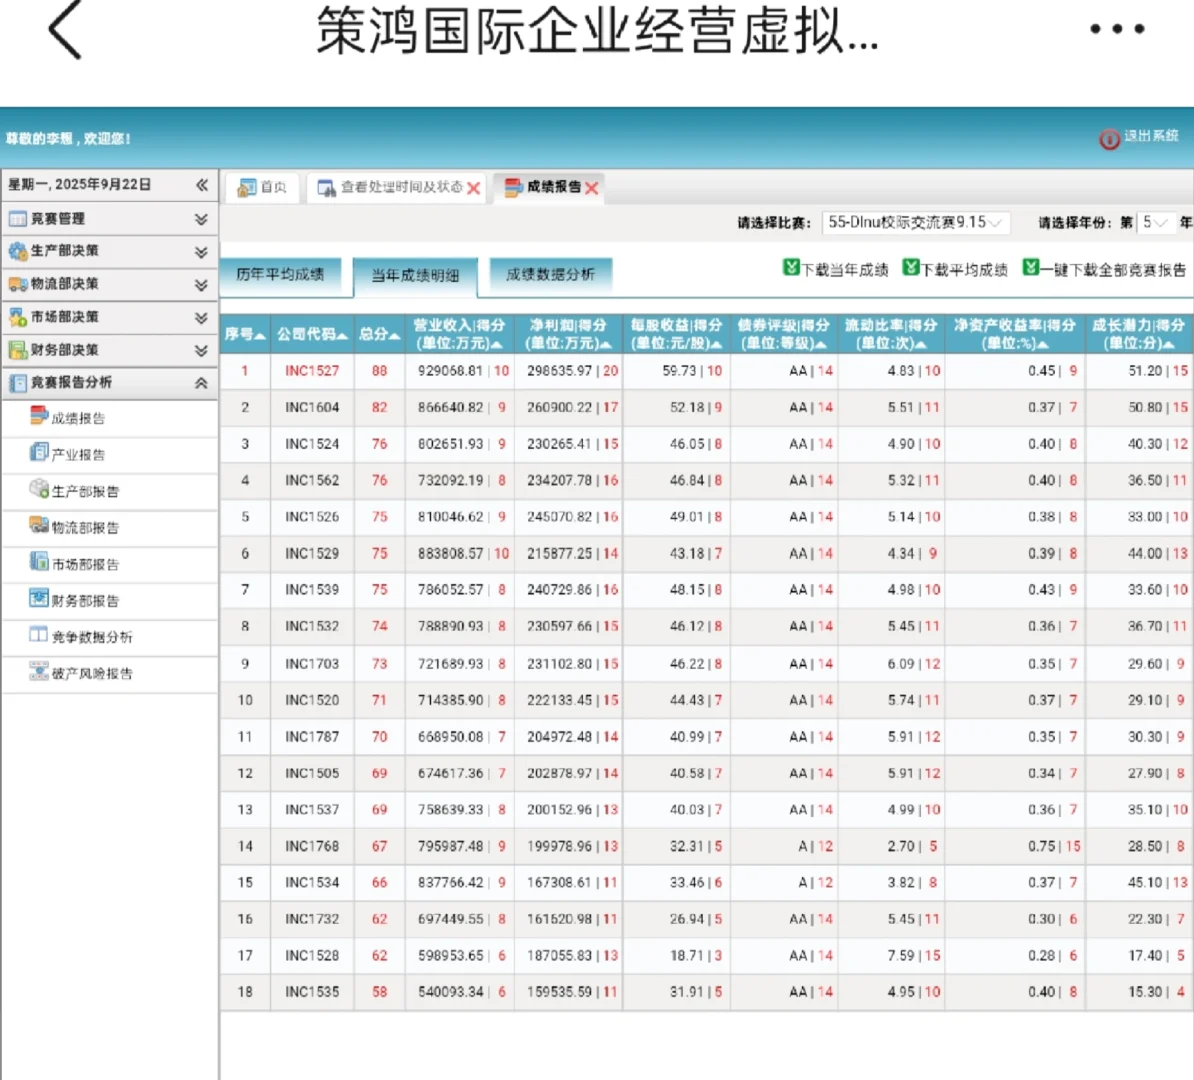Click the 市场部报告 icon
Screen dimensions: 1194x1080
[x=39, y=561]
